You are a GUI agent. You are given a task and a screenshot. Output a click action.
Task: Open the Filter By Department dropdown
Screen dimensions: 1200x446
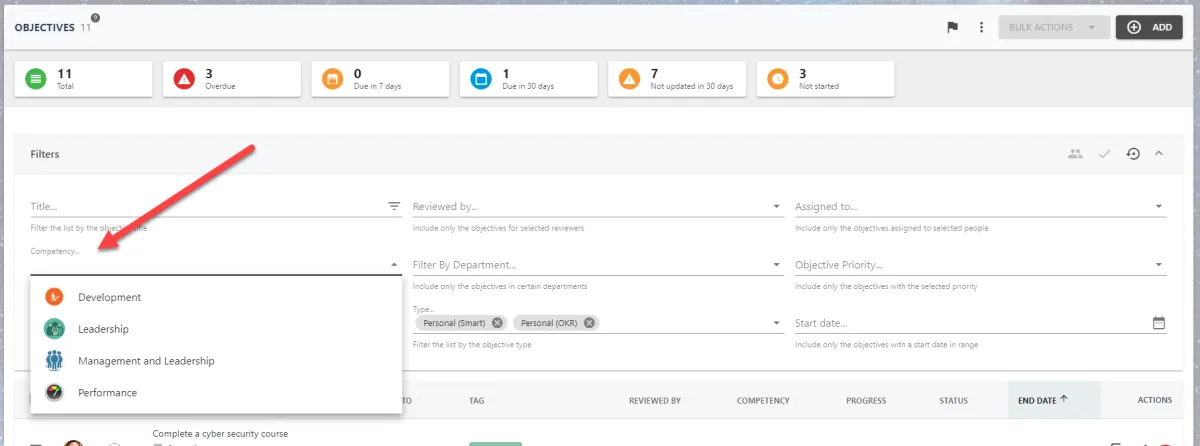pyautogui.click(x=597, y=265)
